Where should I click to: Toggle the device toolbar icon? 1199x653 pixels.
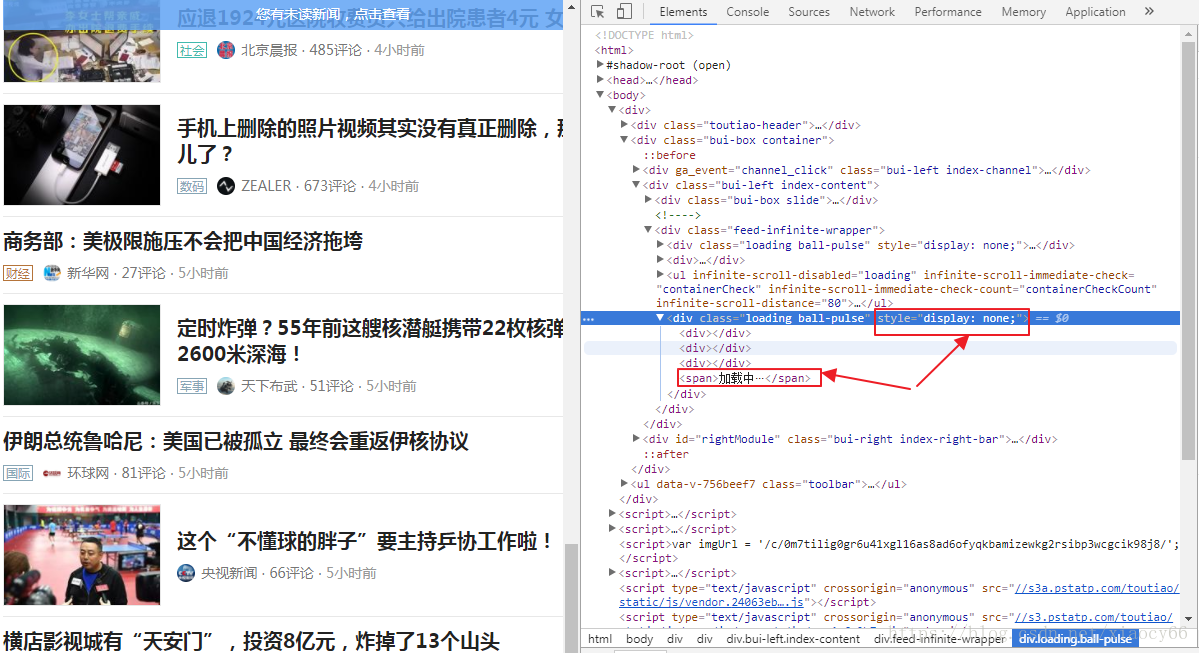coord(624,11)
